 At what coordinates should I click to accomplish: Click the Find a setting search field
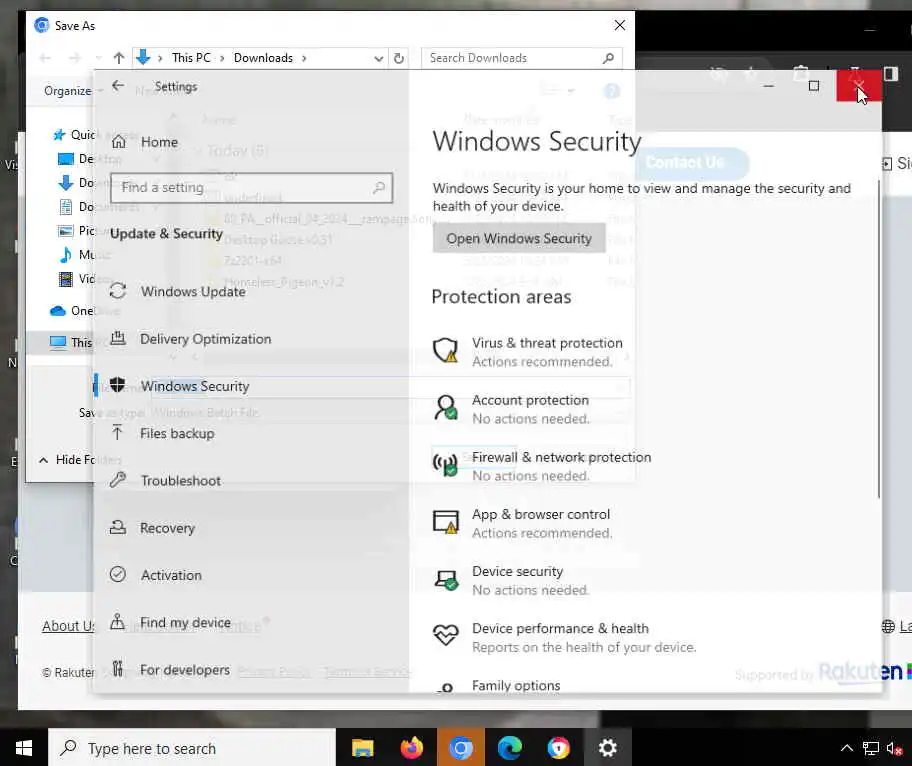point(251,187)
